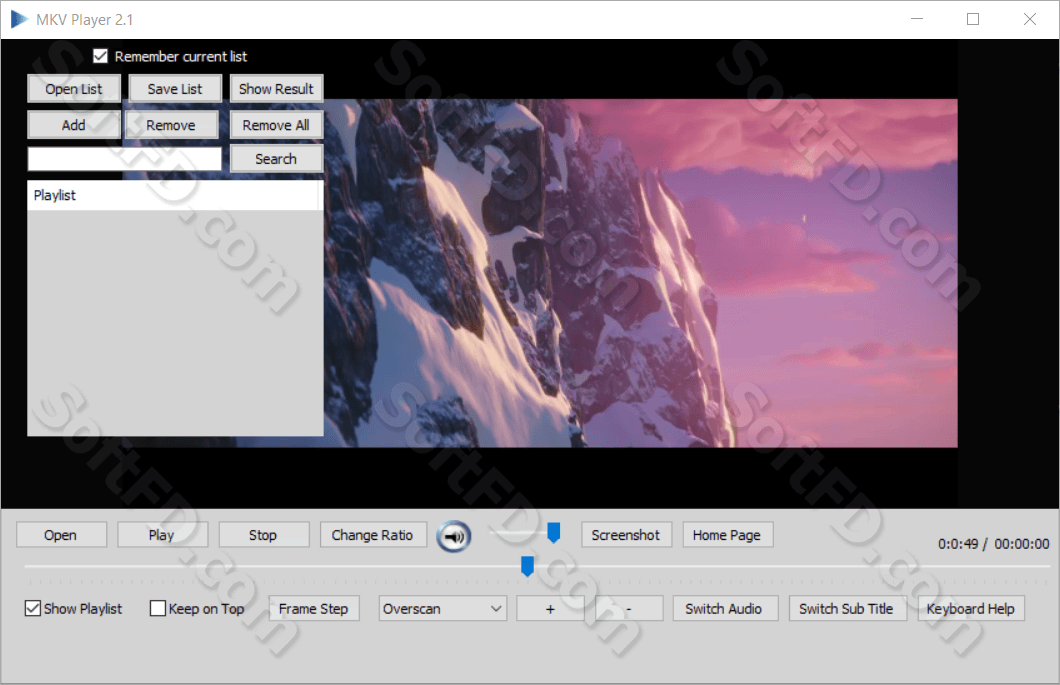Click the Show Result button
This screenshot has width=1060, height=685.
point(276,89)
